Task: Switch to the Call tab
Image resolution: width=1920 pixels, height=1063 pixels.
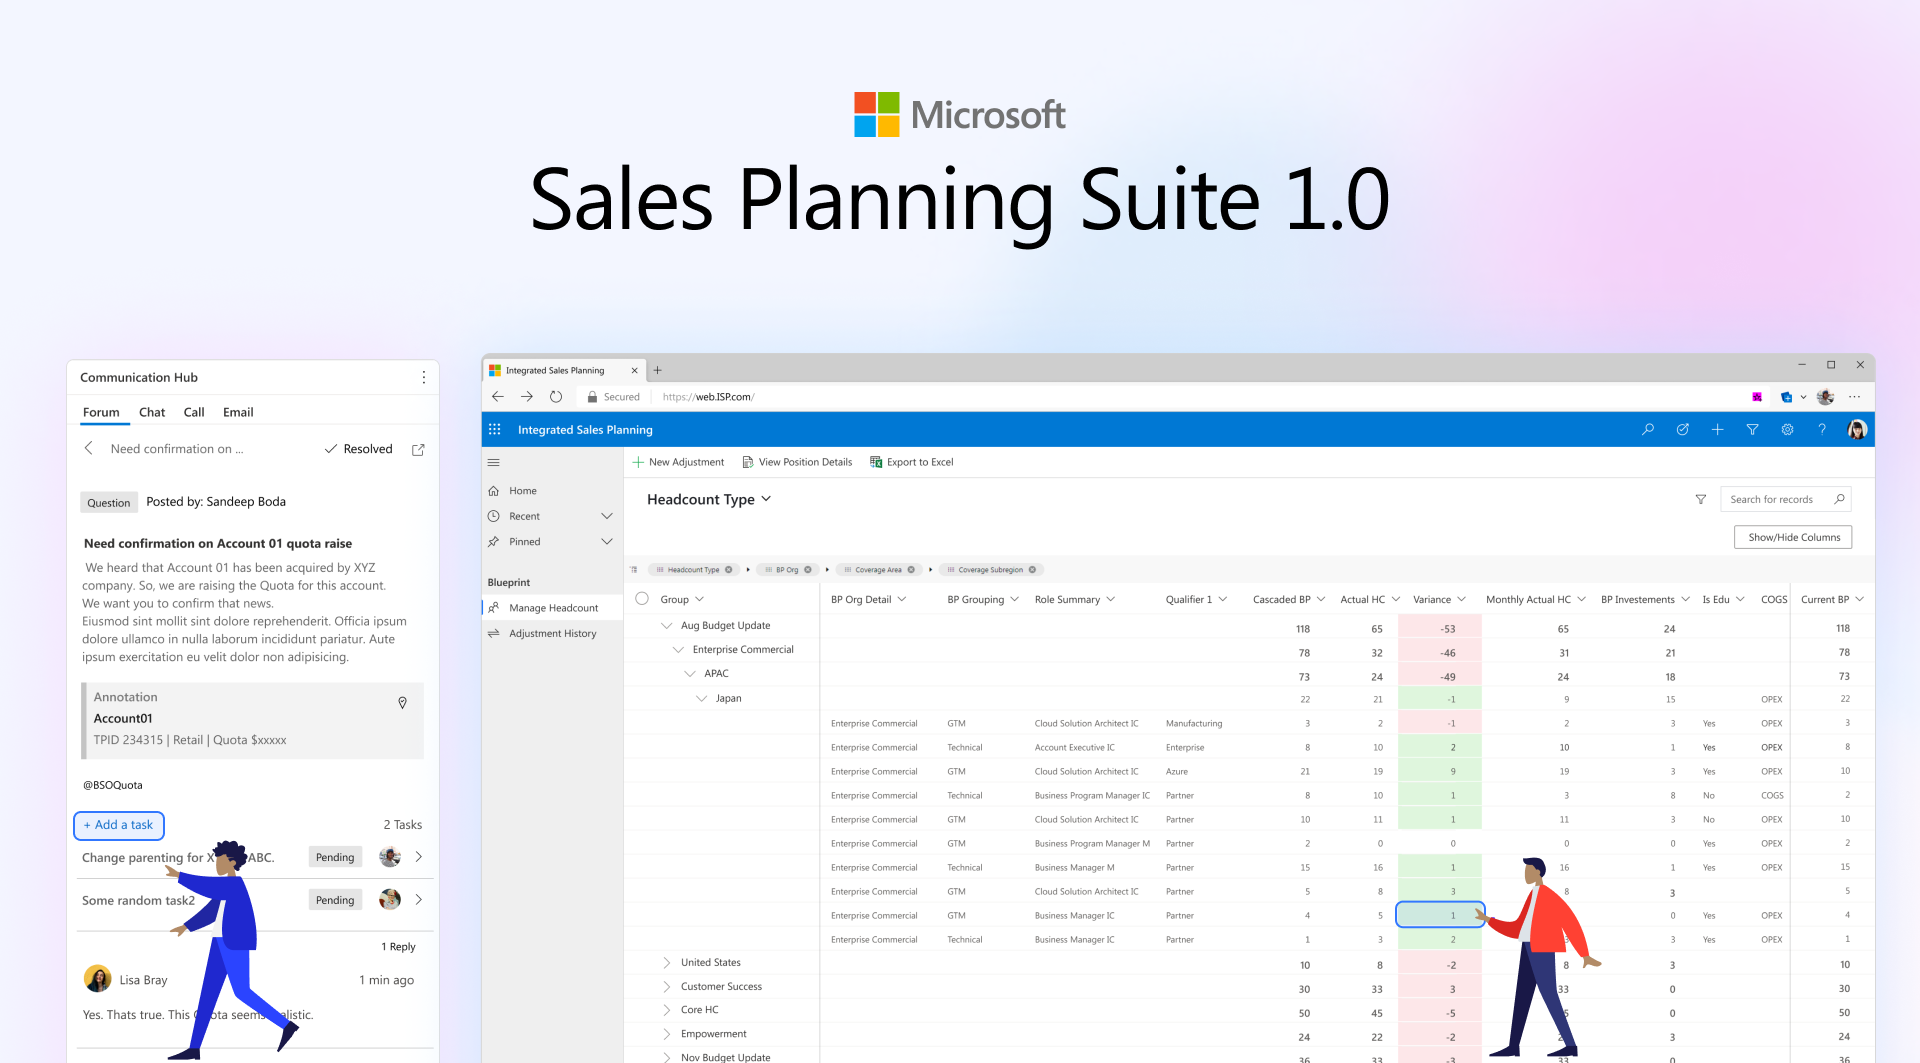Action: [x=194, y=412]
